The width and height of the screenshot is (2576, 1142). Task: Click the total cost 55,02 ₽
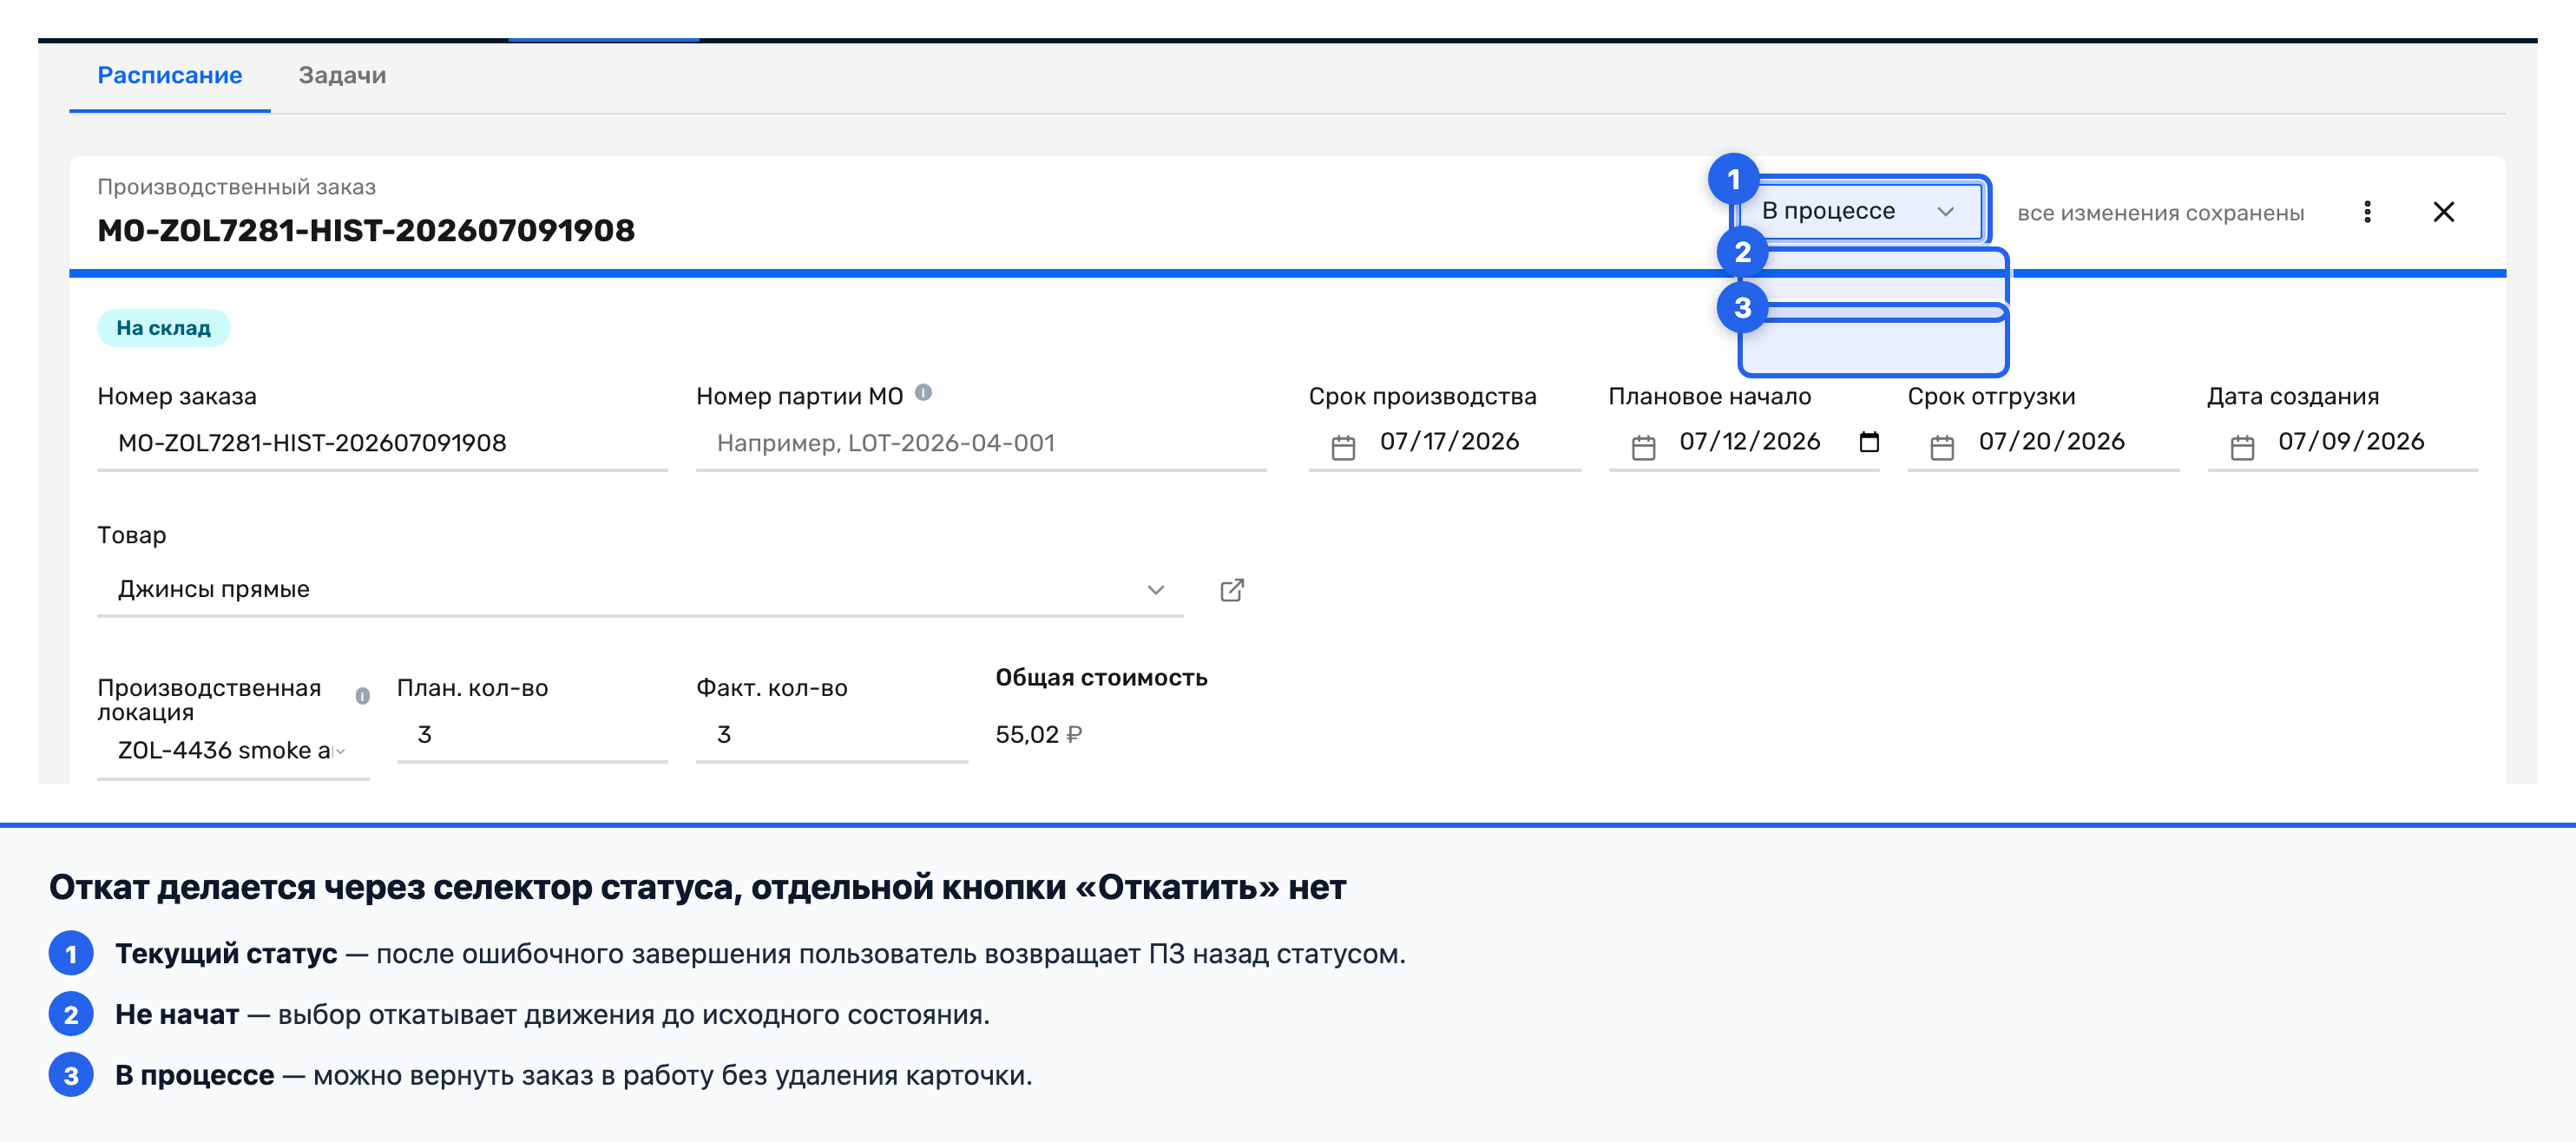(1038, 734)
